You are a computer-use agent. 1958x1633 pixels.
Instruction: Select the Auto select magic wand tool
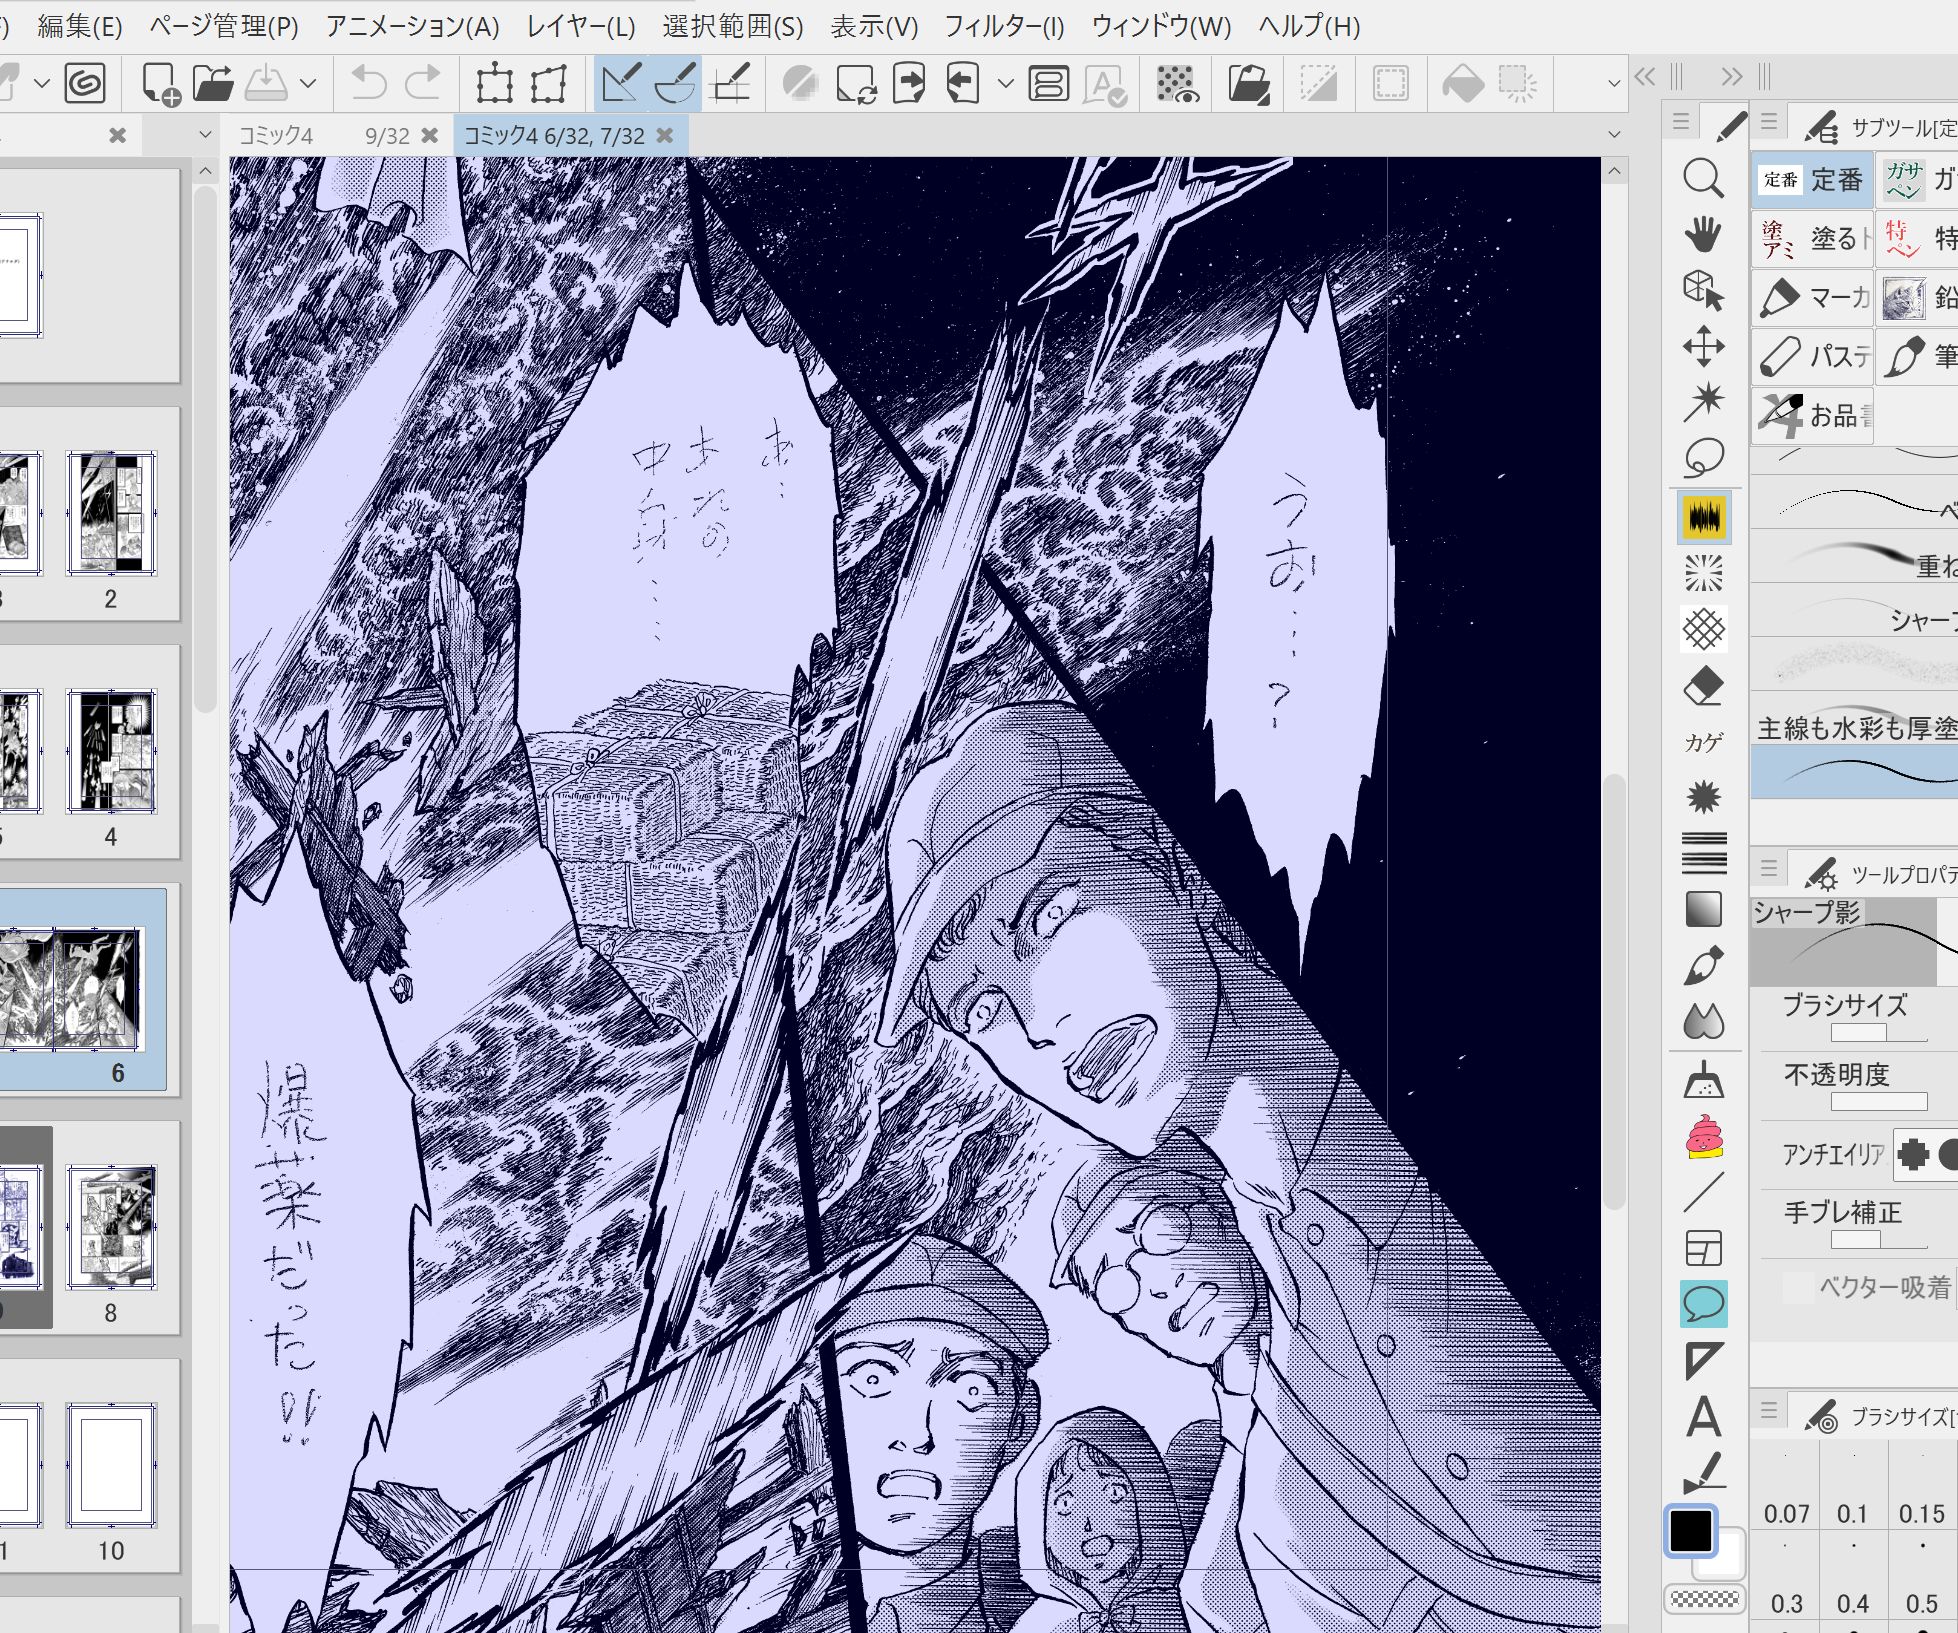(x=1703, y=401)
